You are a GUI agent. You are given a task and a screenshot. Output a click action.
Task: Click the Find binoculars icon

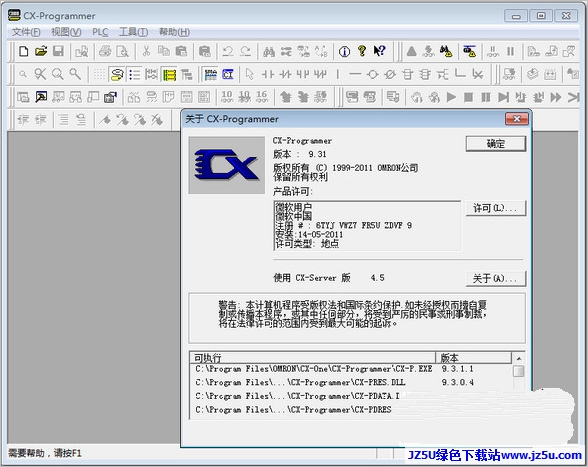click(x=268, y=51)
